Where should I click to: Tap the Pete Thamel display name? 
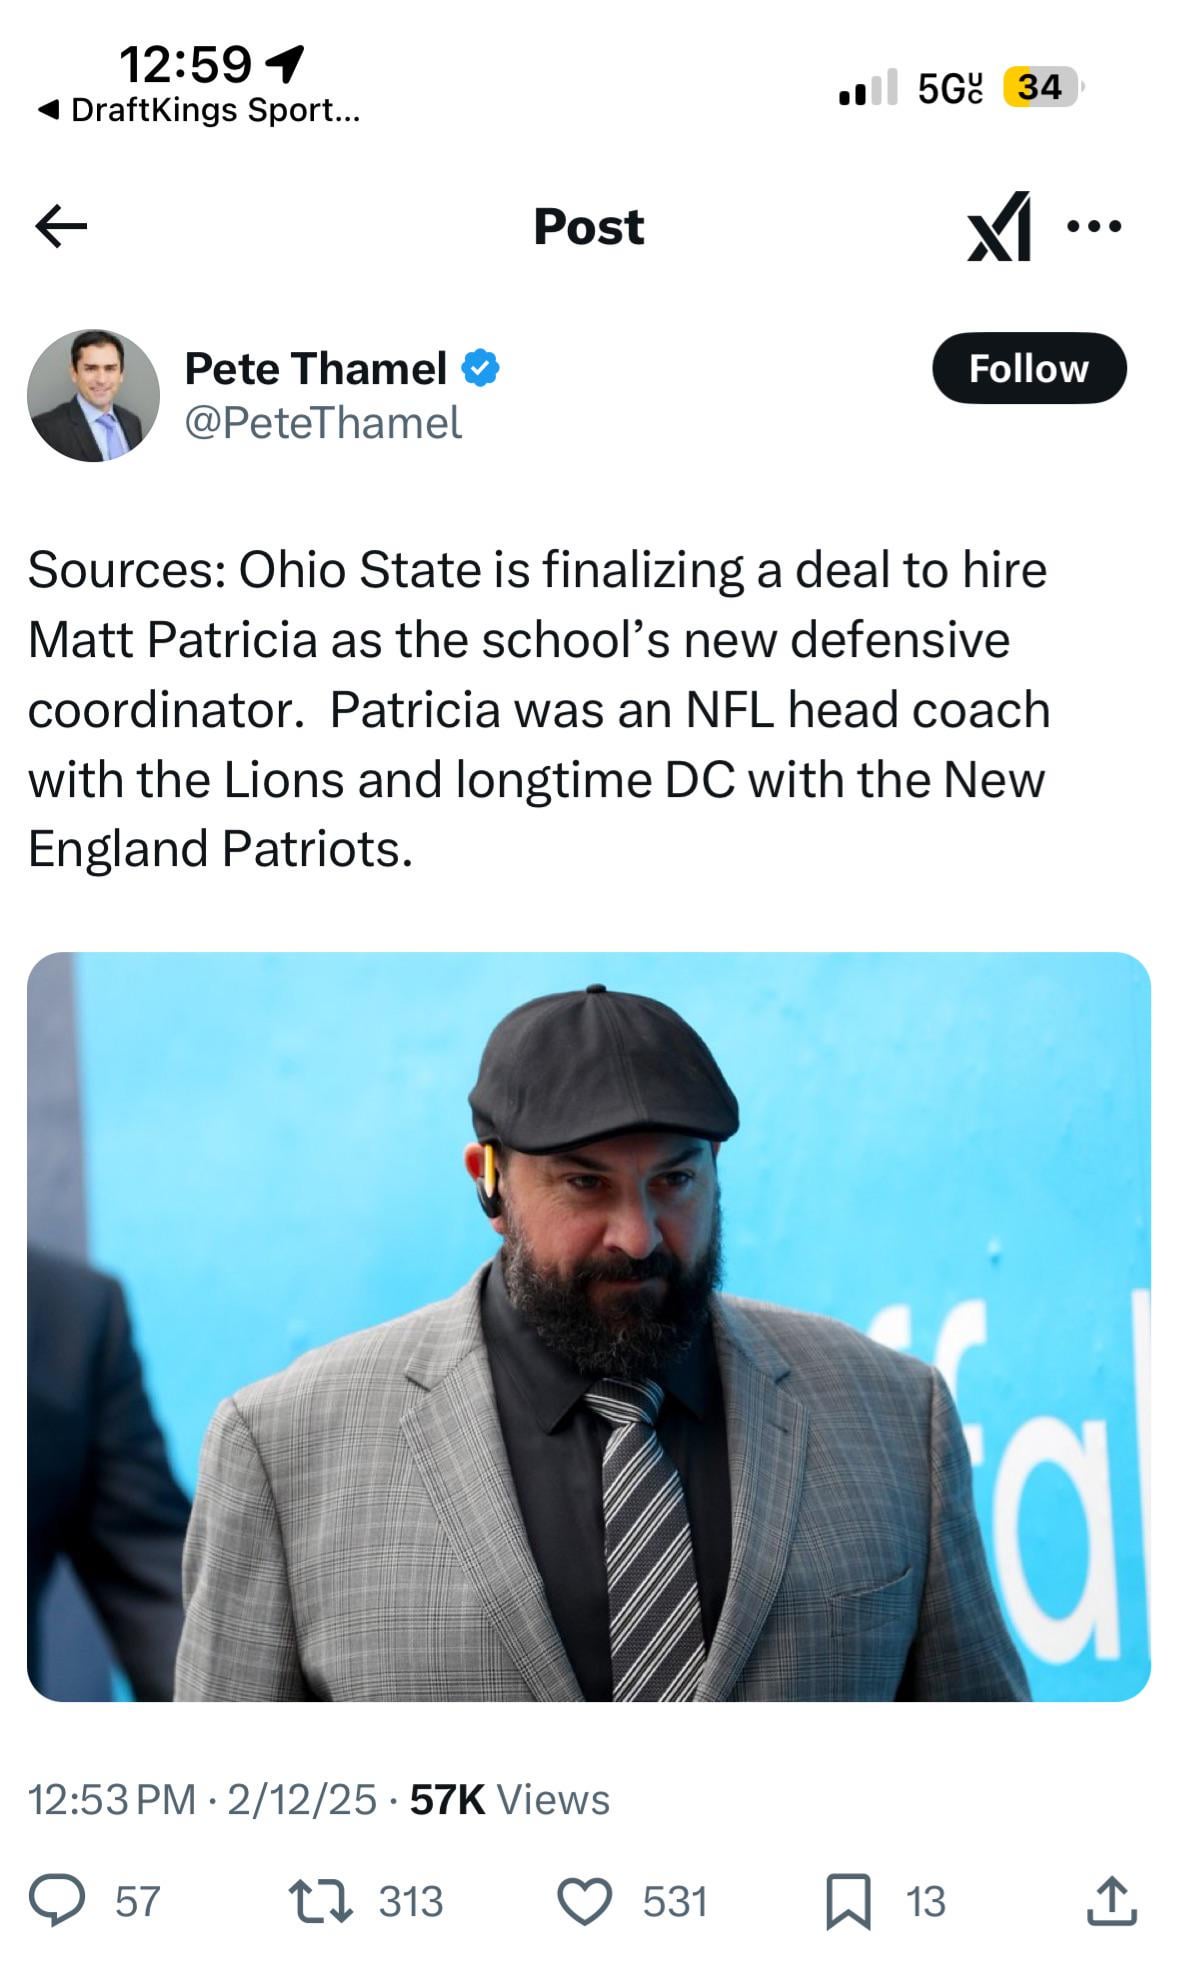pos(315,368)
